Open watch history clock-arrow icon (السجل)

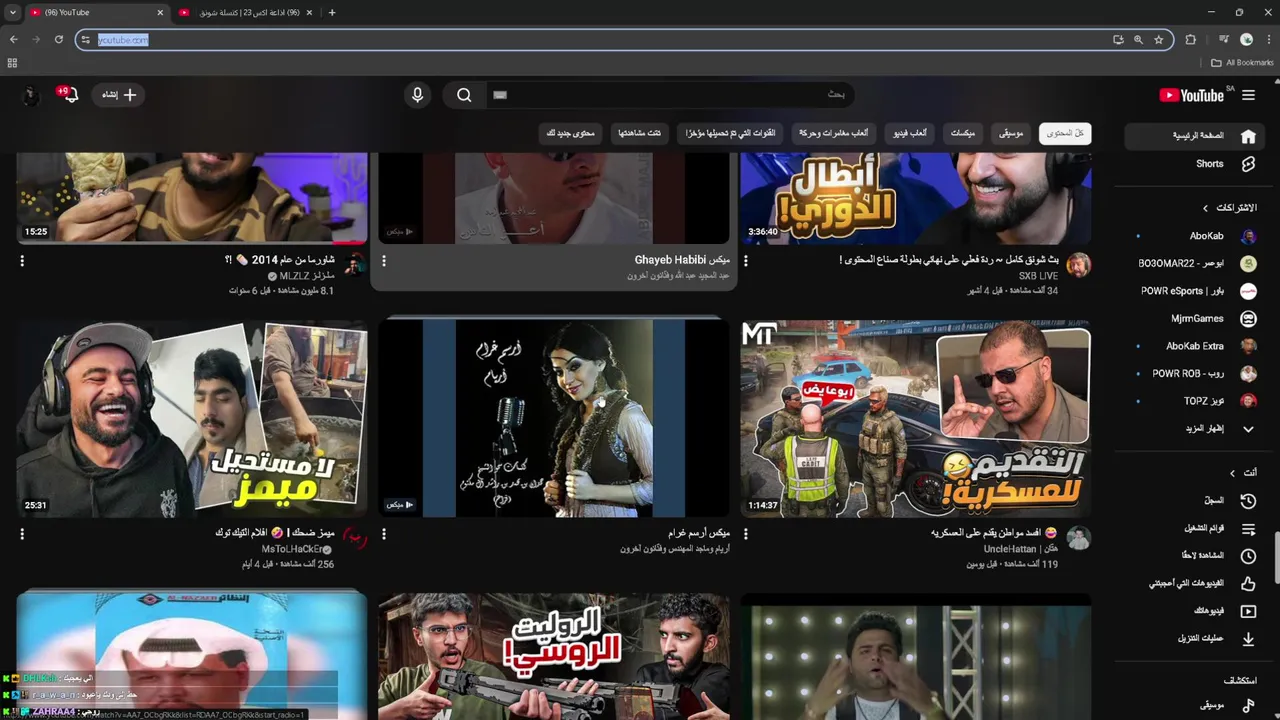[1248, 501]
